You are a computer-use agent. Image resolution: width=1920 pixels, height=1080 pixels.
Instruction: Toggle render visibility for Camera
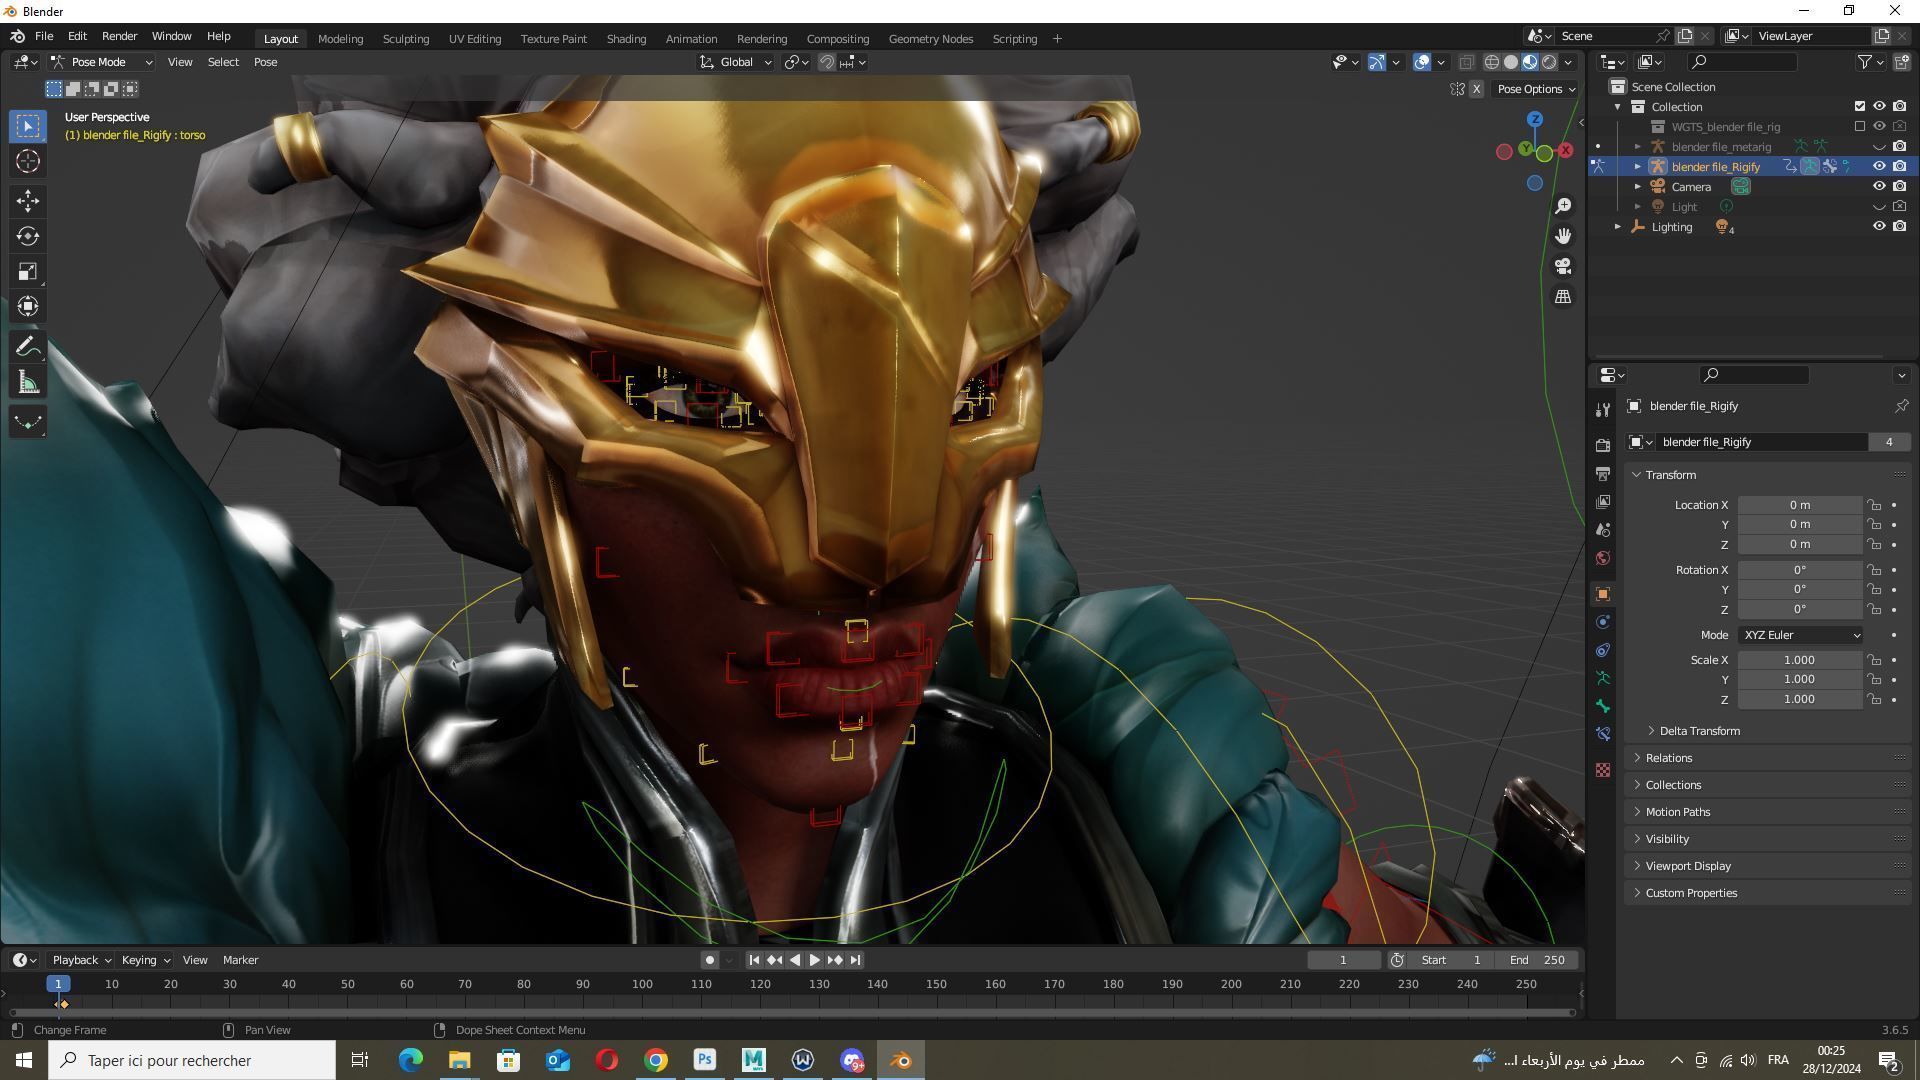[x=1899, y=187]
